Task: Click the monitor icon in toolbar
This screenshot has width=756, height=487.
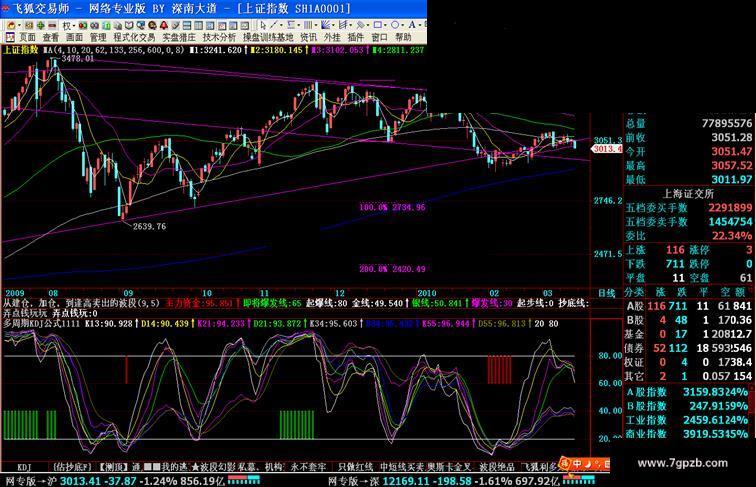Action: (x=140, y=25)
